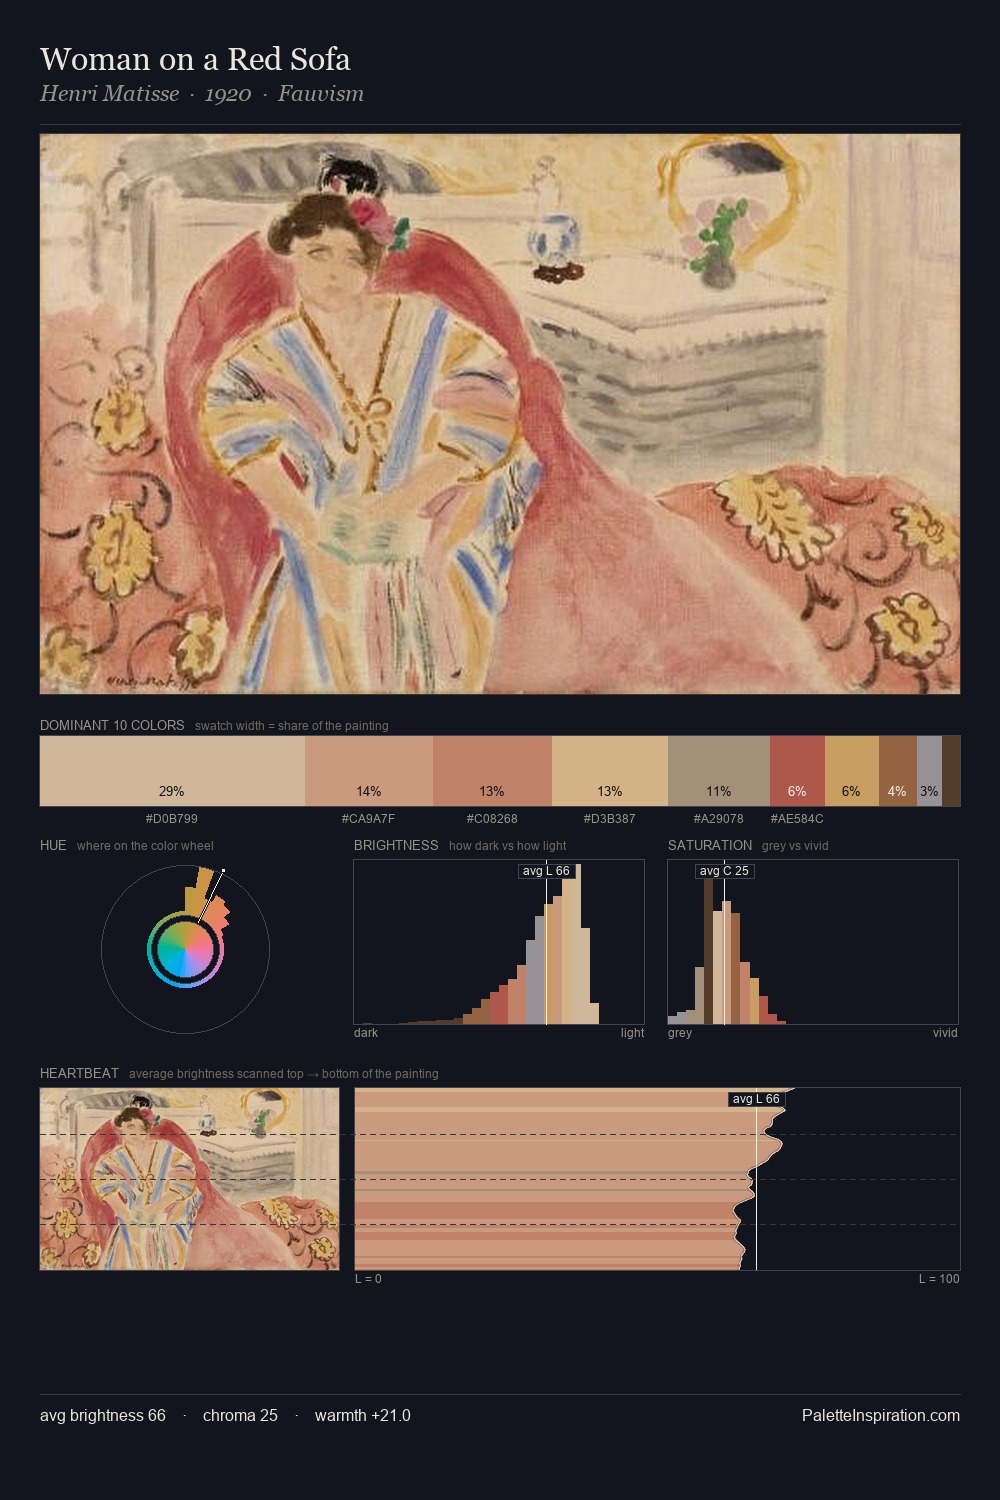Select the #A29078 hex label
The height and width of the screenshot is (1500, 1000).
(x=719, y=819)
